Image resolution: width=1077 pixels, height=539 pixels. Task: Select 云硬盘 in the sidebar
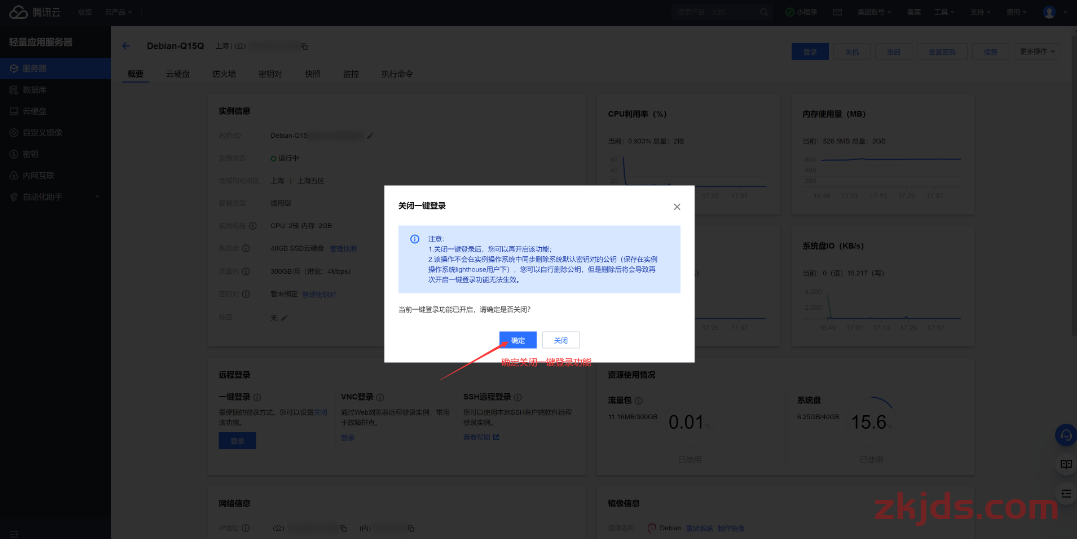(x=55, y=111)
